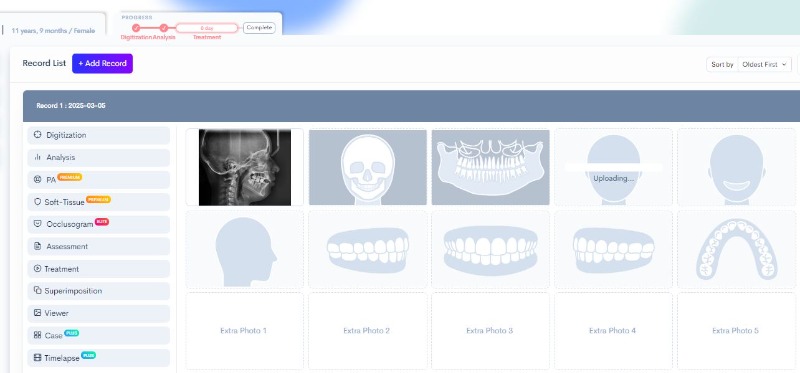Click the Record 1 : 2025-03-05 header
800x373 pixels.
411,106
